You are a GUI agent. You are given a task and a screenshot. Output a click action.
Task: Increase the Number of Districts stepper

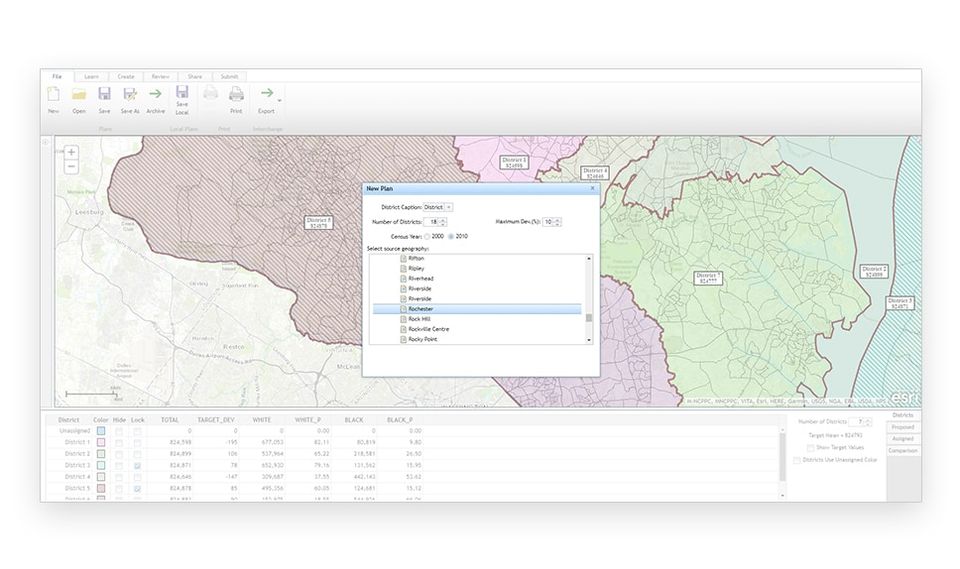443,220
